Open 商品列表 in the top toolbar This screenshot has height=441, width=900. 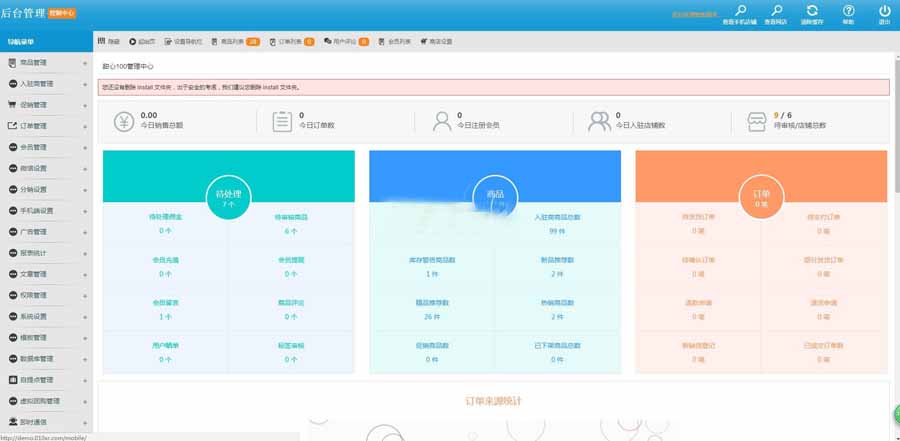coord(233,42)
